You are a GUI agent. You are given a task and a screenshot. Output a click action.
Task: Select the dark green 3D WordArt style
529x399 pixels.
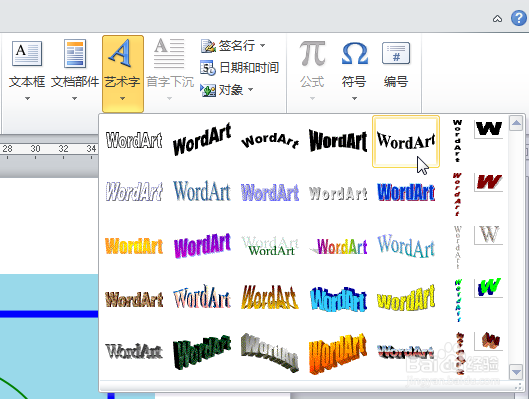point(202,352)
